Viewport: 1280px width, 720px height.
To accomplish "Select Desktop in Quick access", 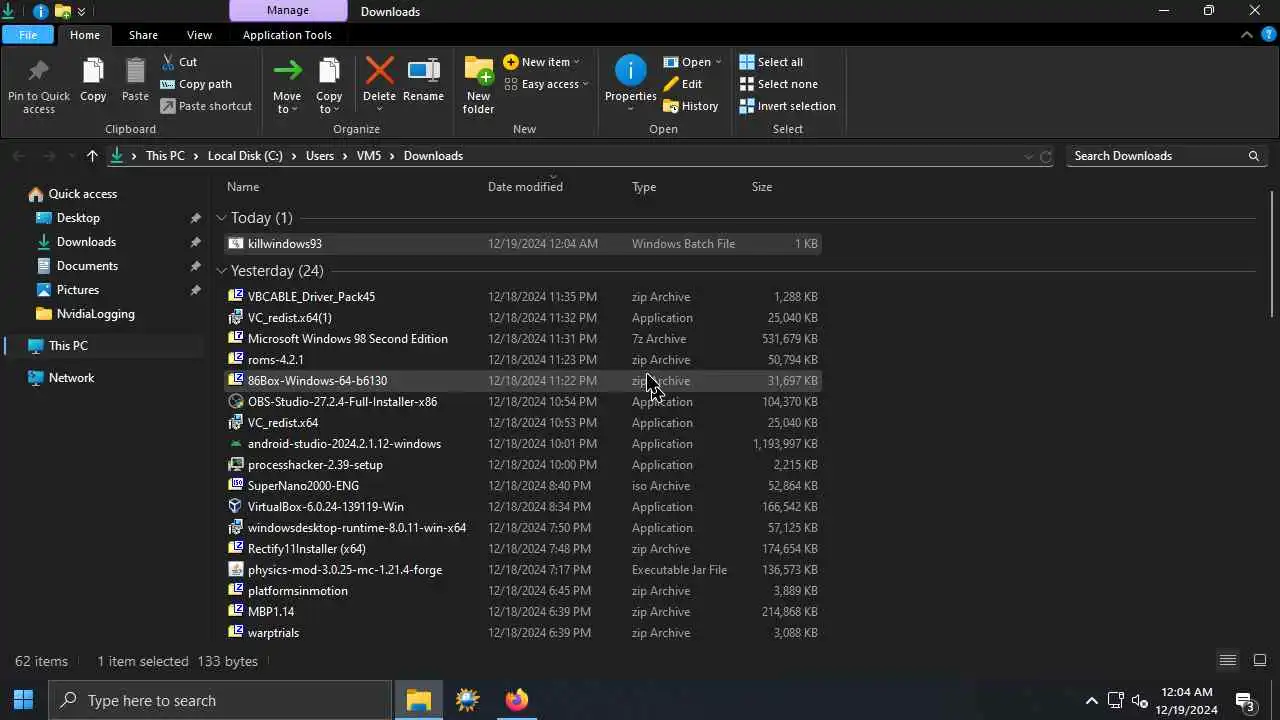I will [x=78, y=218].
